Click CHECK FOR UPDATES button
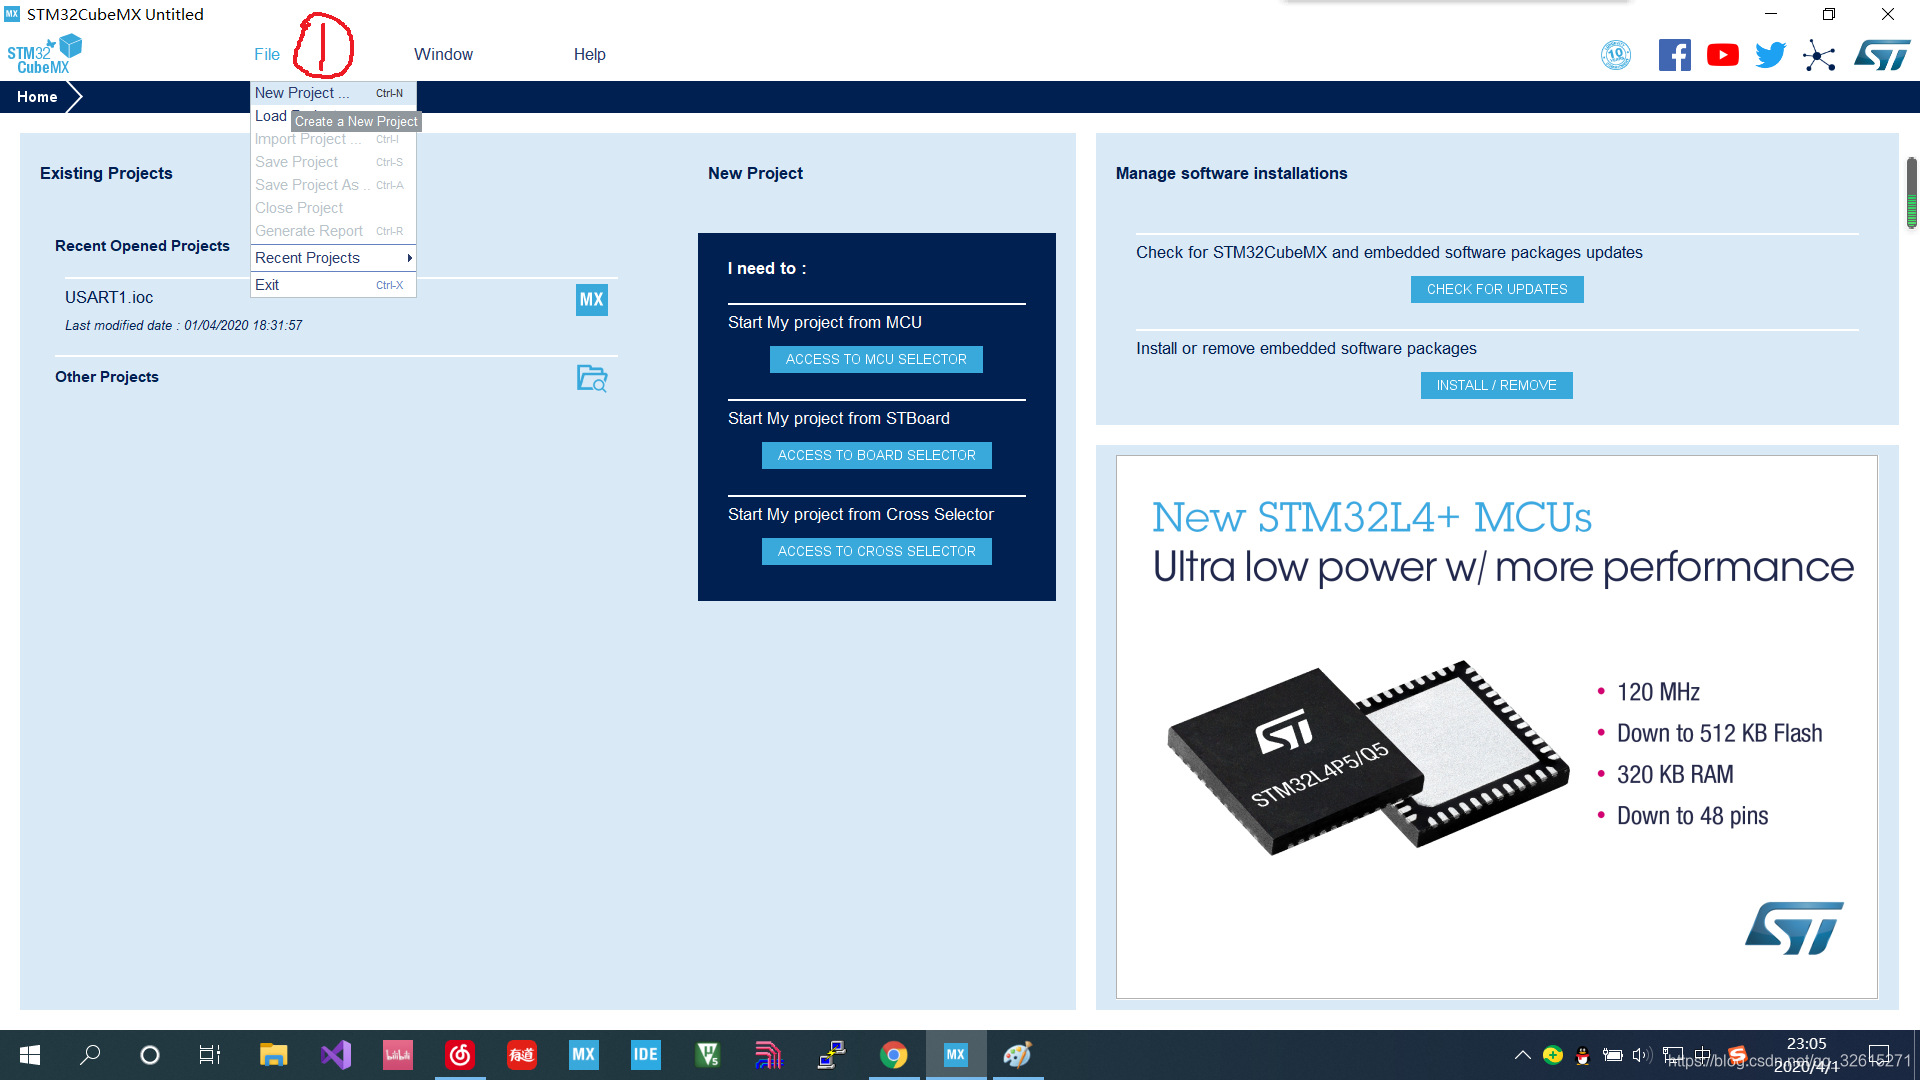Viewport: 1920px width, 1080px height. coord(1495,289)
